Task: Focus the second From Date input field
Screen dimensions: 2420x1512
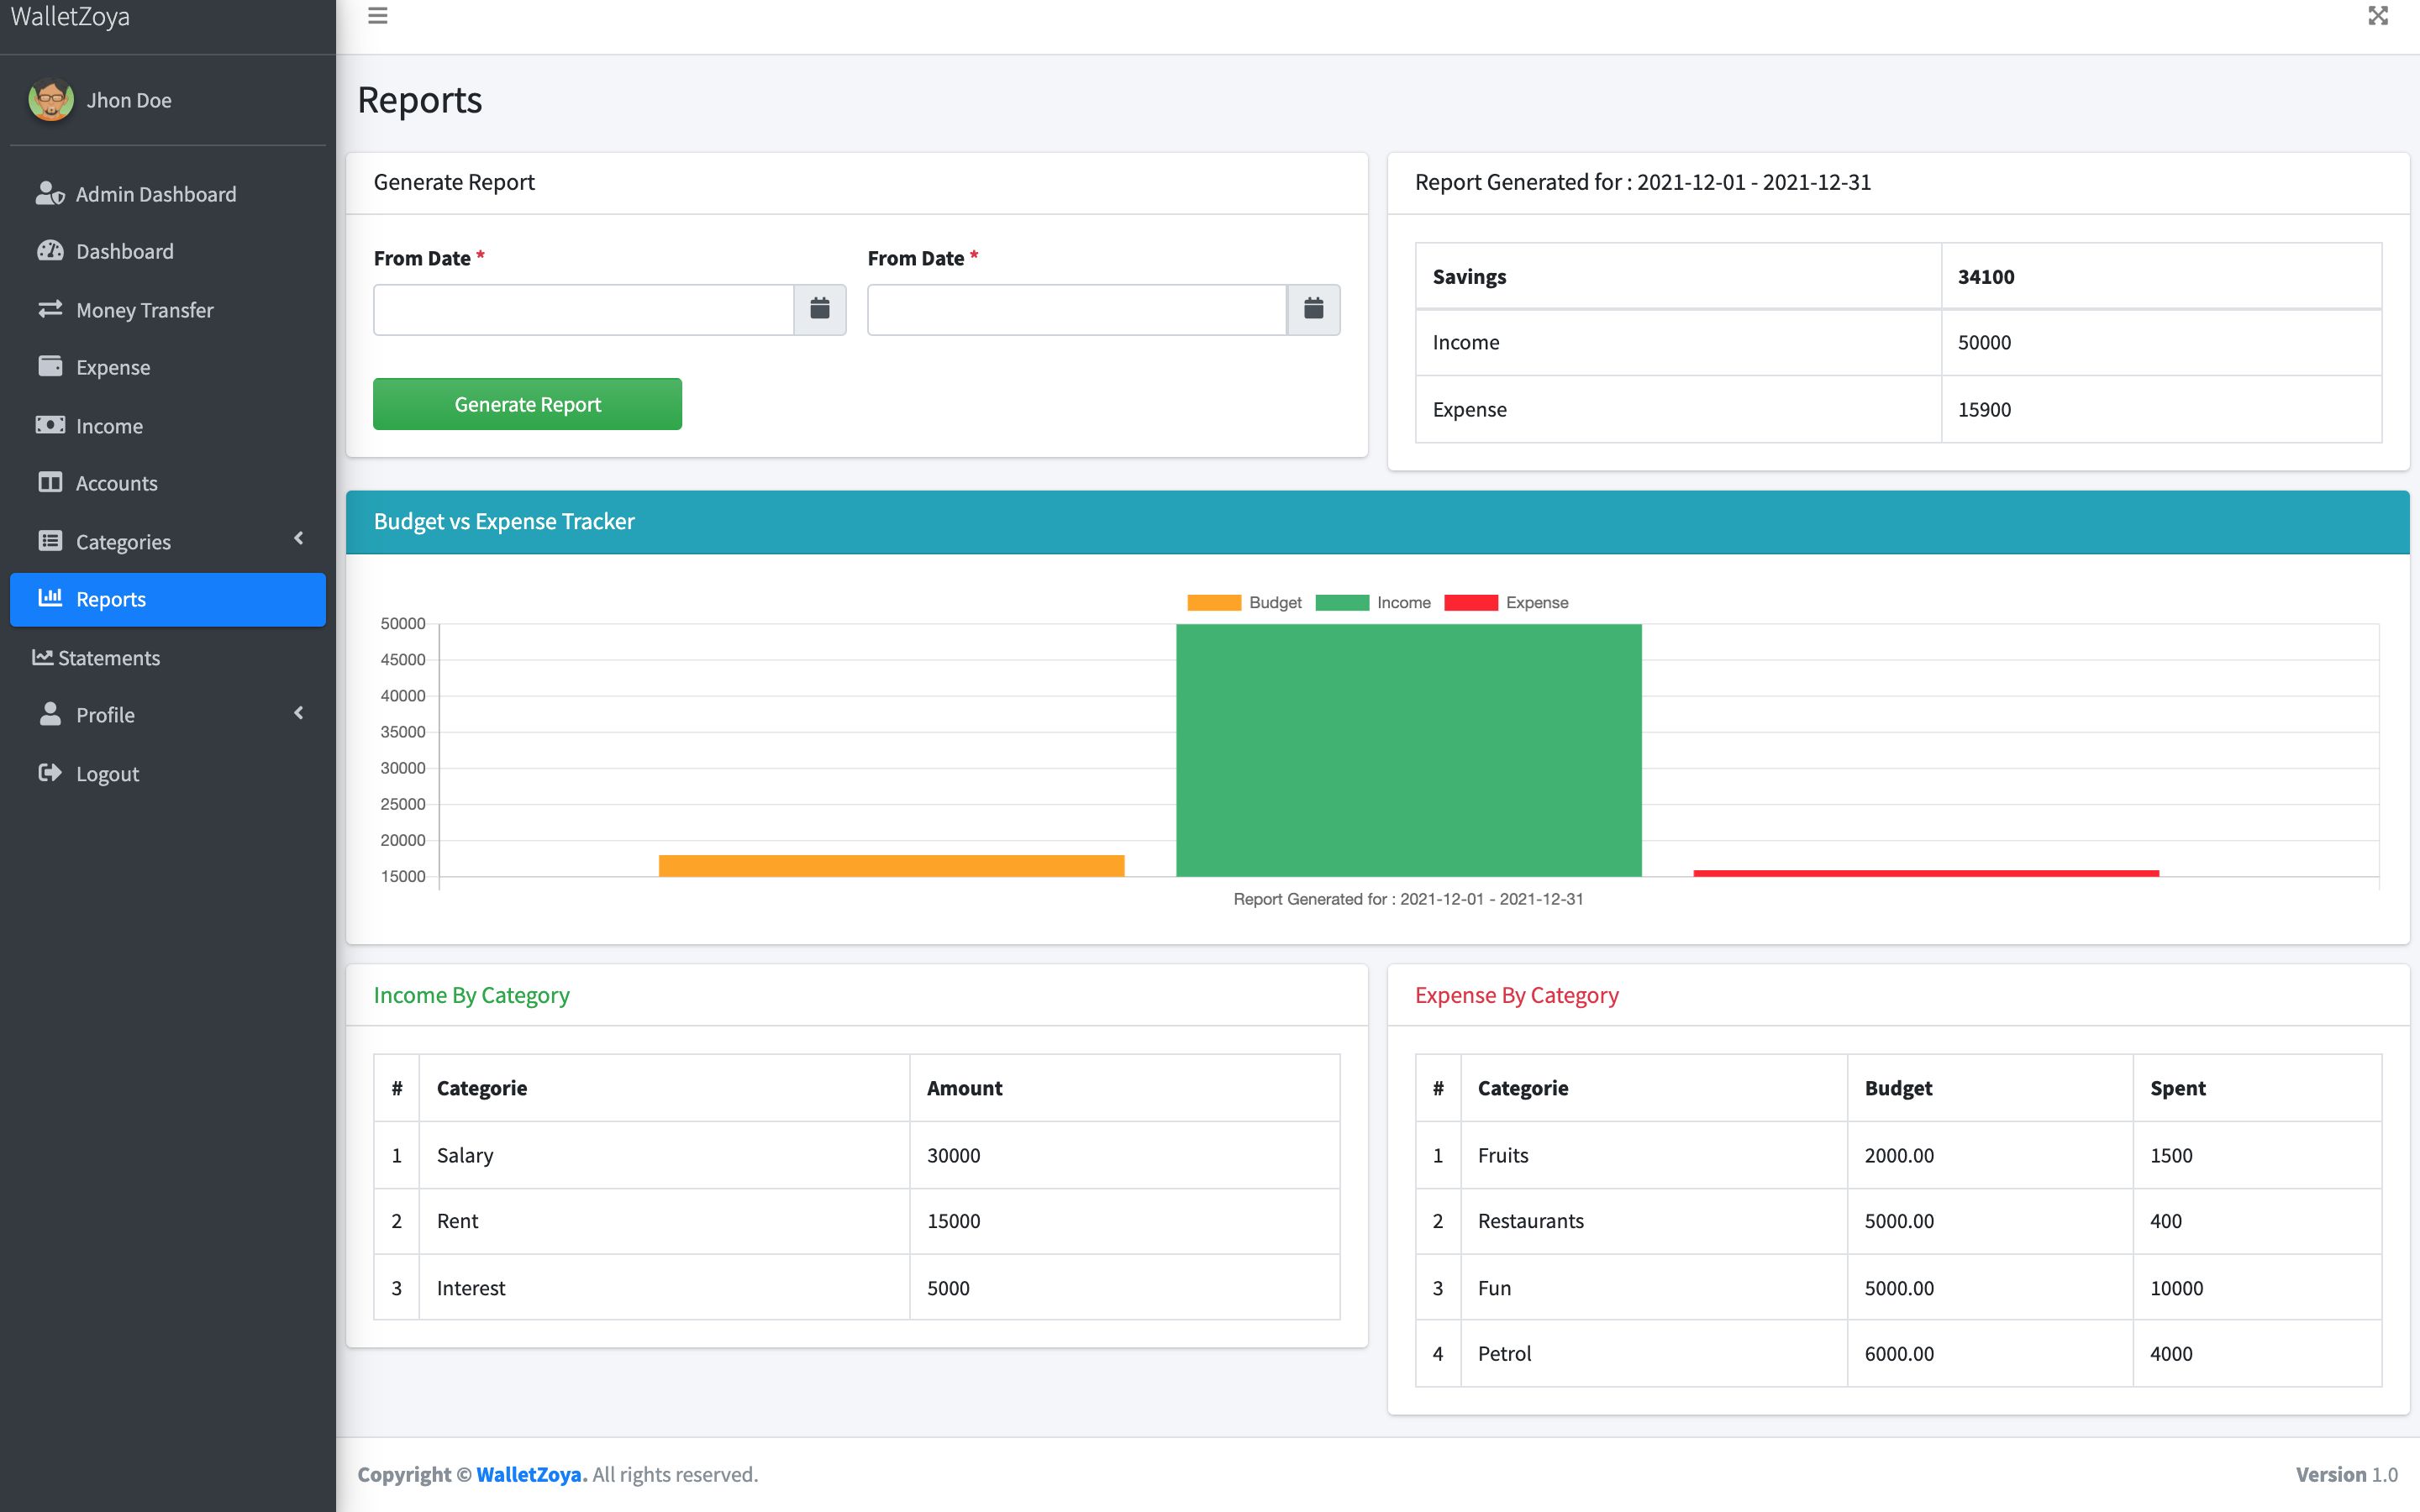Action: [x=1077, y=309]
